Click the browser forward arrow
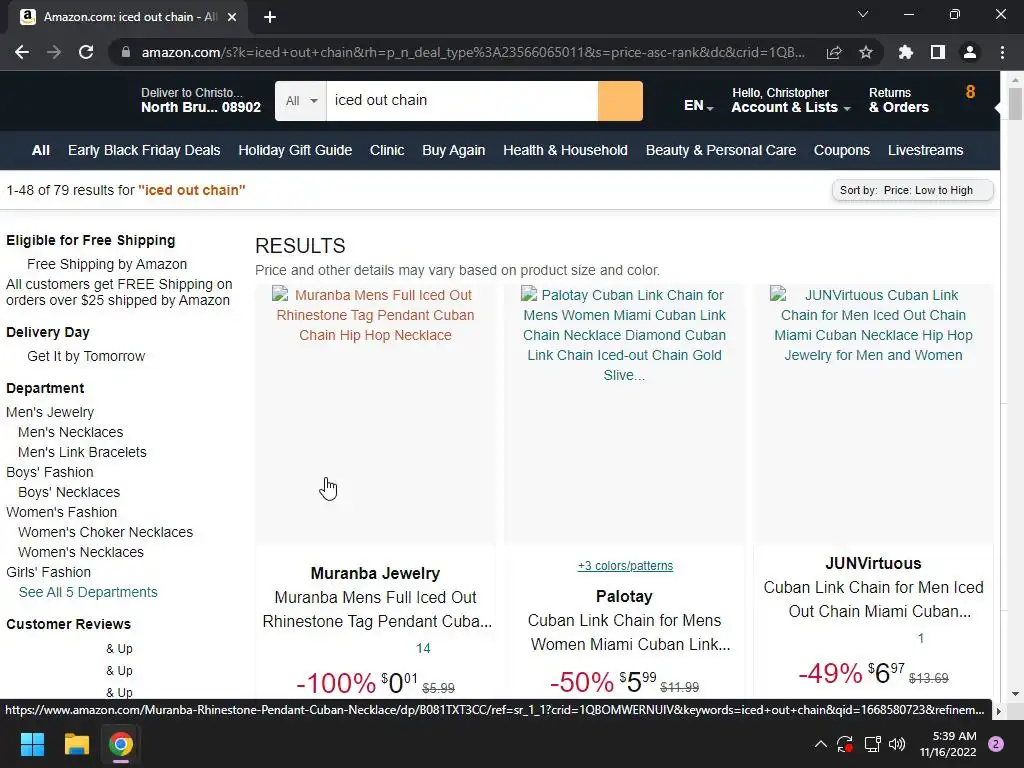Viewport: 1024px width, 768px height. [54, 52]
